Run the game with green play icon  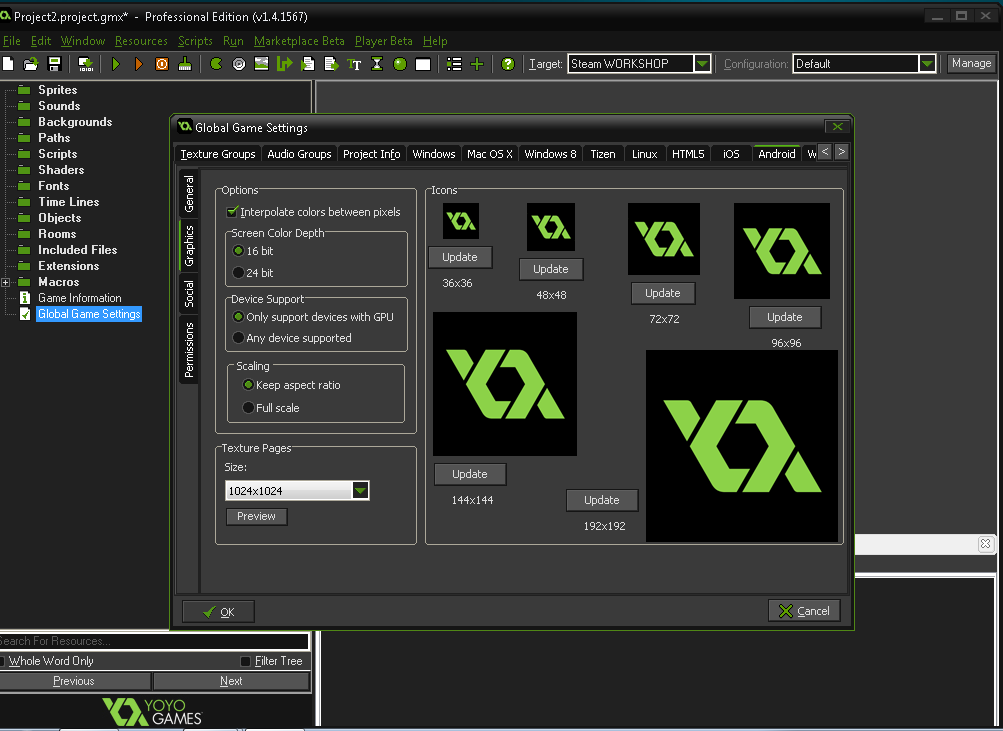click(x=116, y=64)
